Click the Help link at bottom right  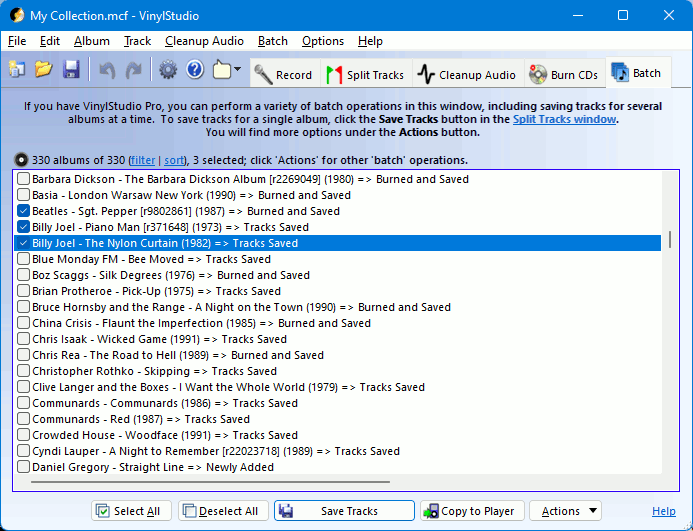(x=663, y=511)
